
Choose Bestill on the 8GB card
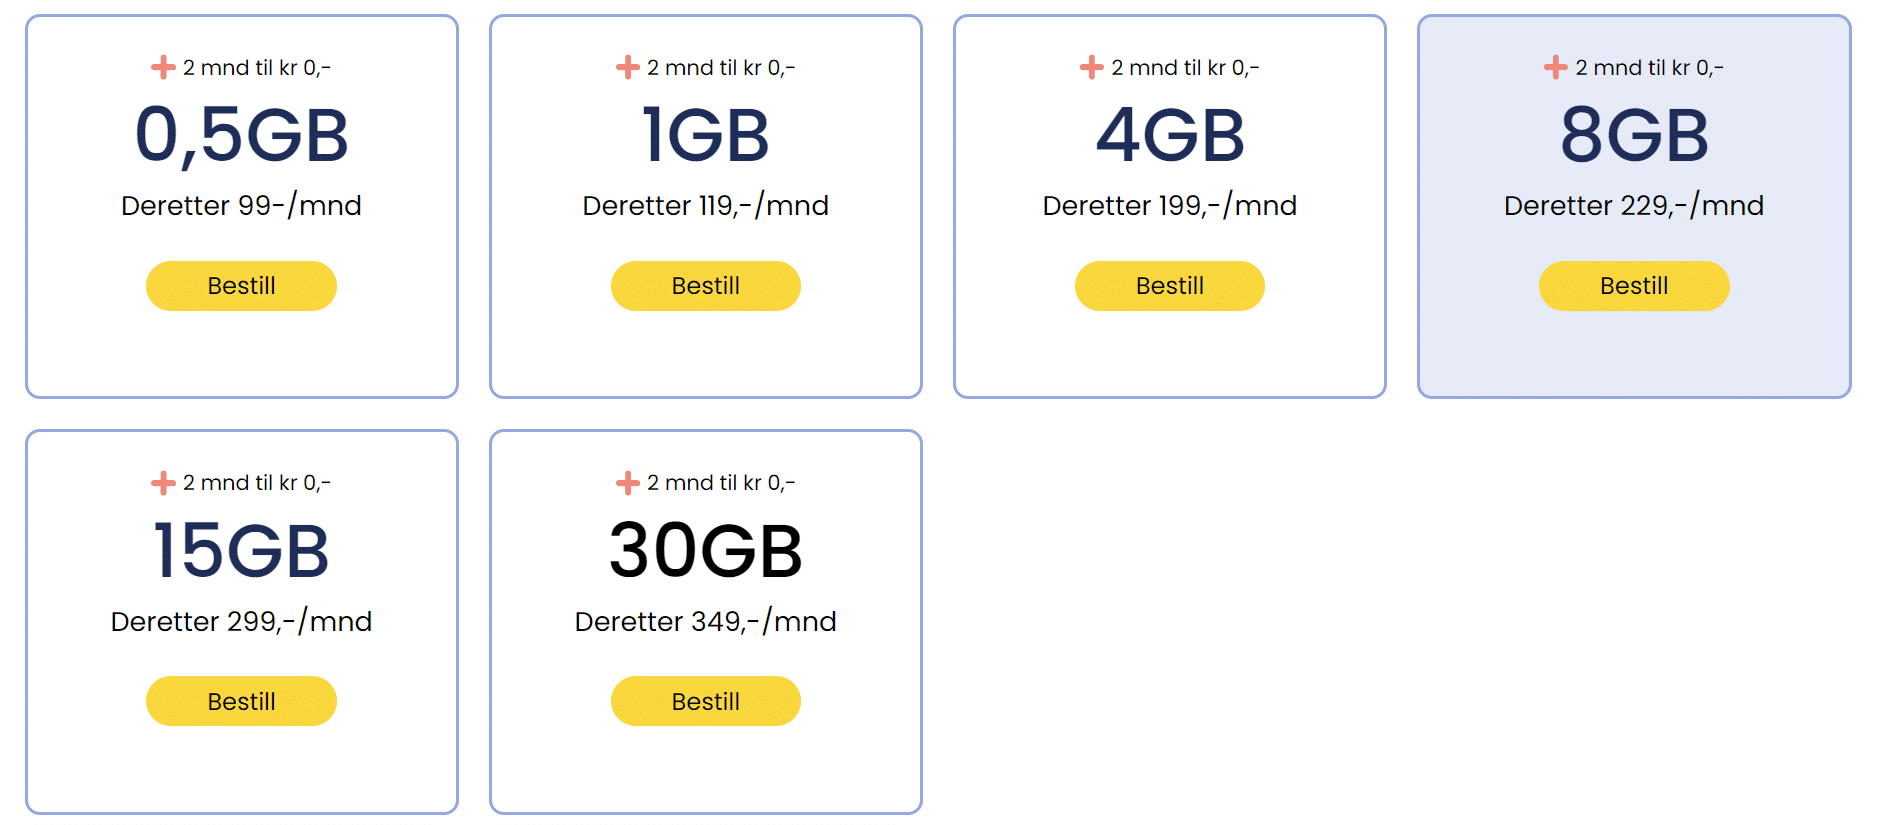[1633, 286]
